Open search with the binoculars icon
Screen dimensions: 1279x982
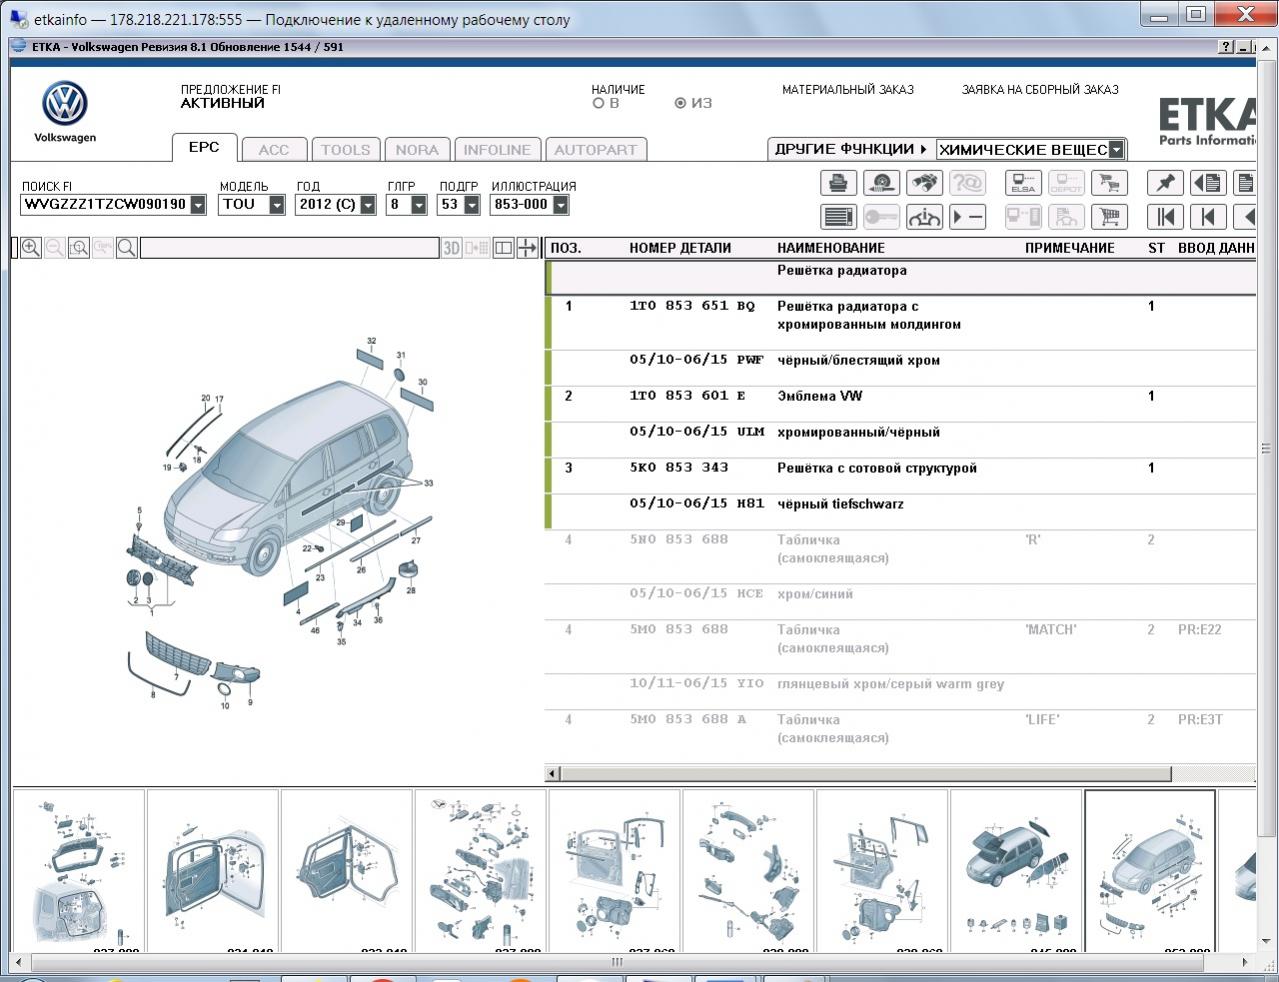click(x=925, y=183)
